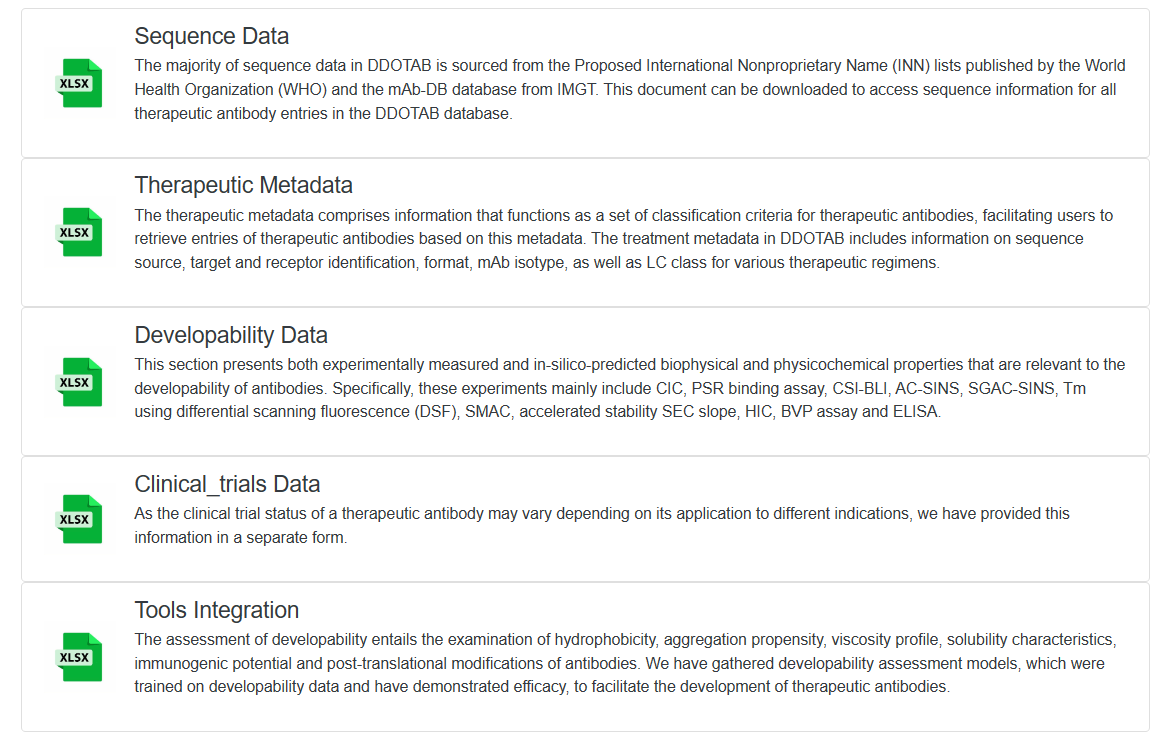Click the Tools Integration heading
This screenshot has height=742, width=1166.
point(216,610)
